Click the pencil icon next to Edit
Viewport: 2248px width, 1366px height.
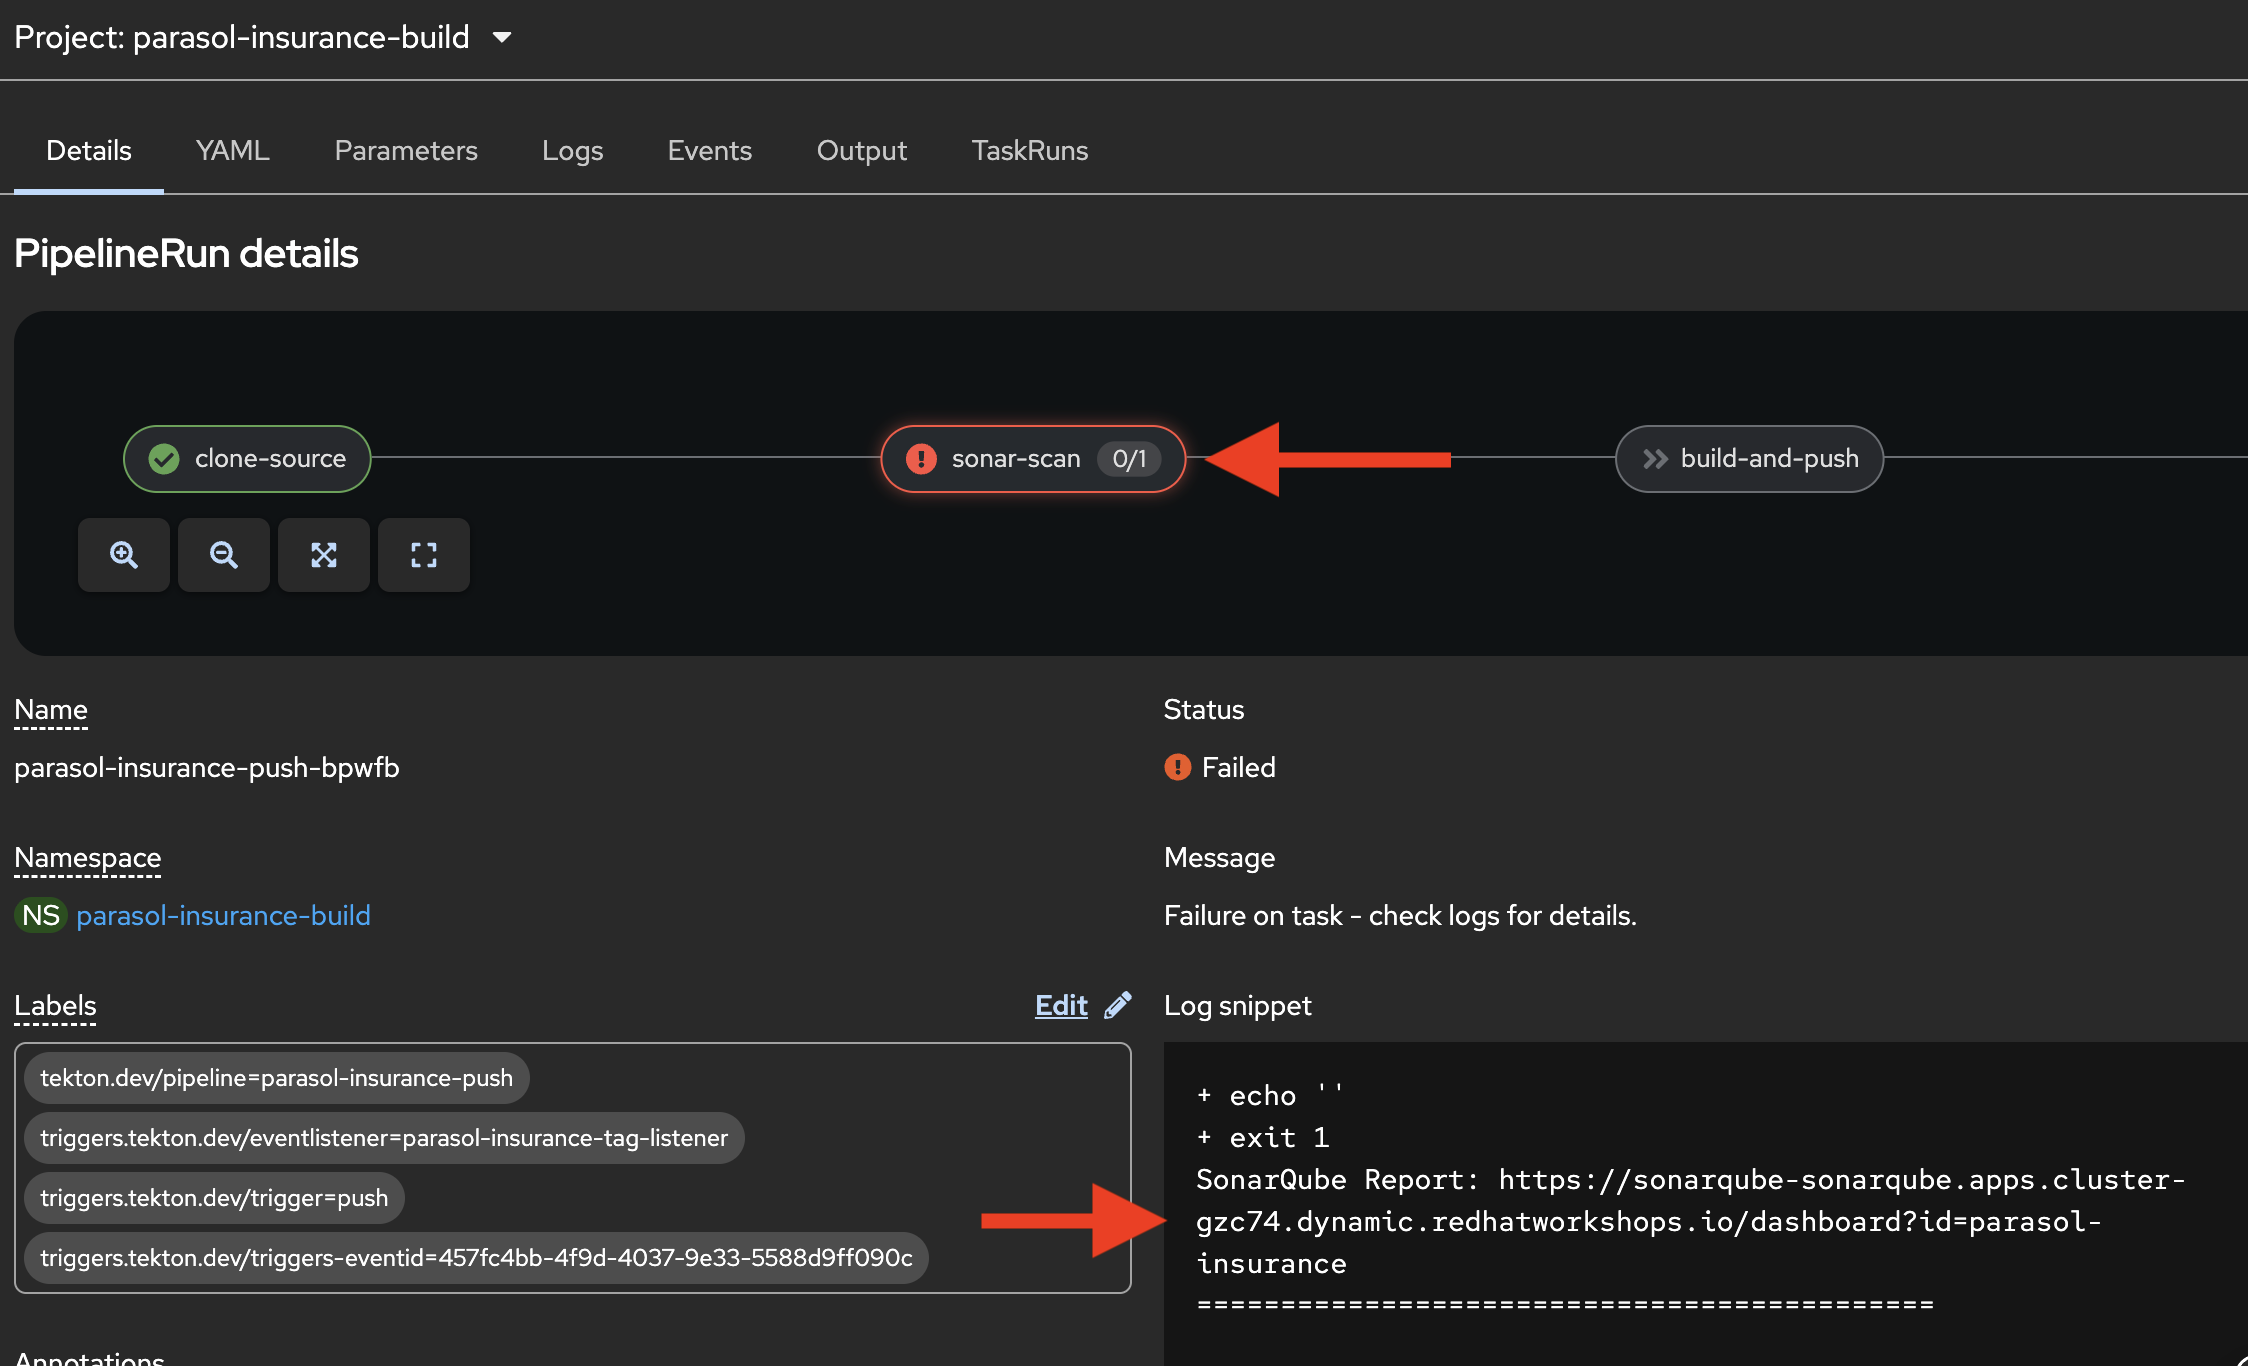1118,1005
